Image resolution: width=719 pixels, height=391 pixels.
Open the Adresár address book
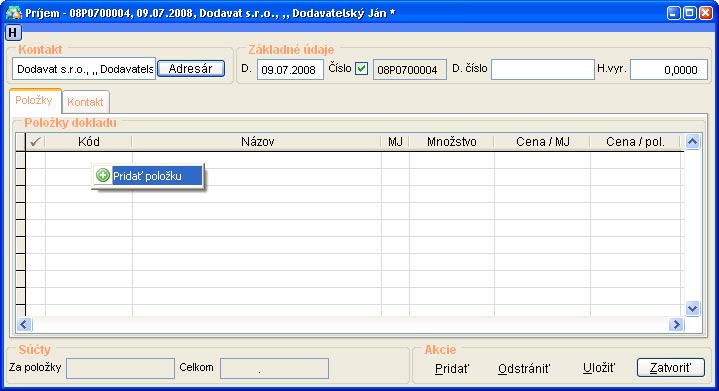tap(191, 69)
